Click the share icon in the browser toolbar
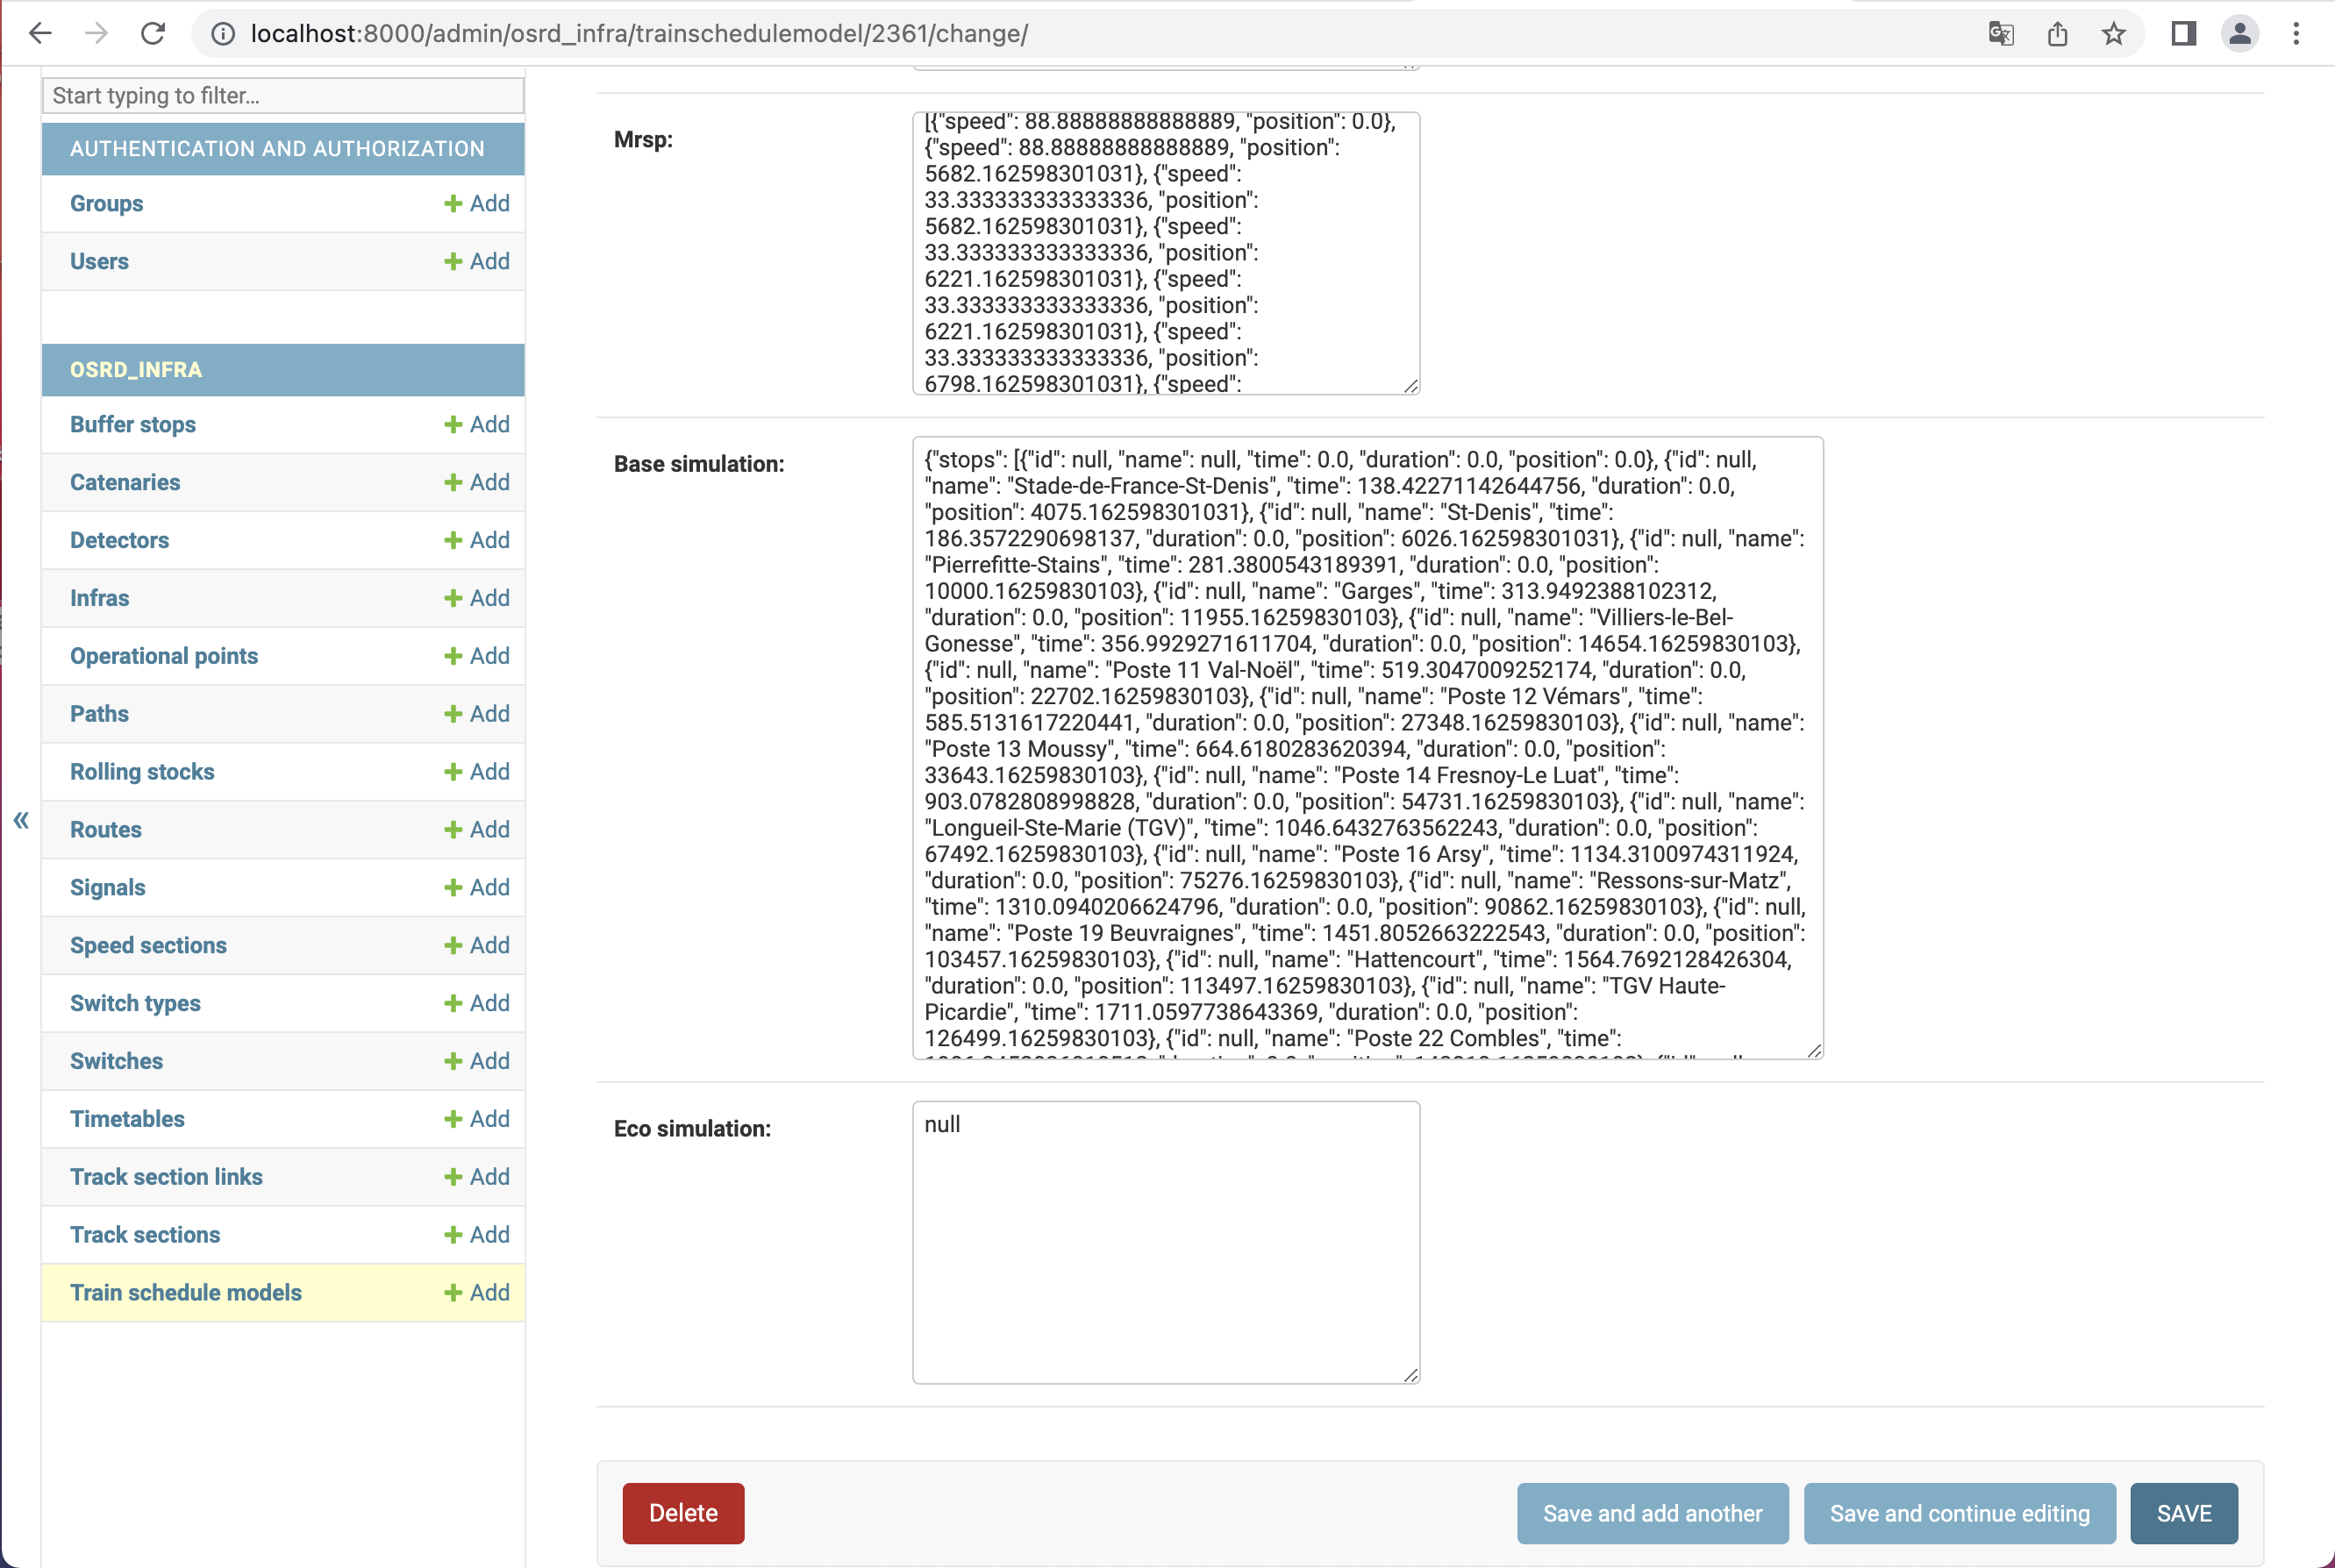2335x1568 pixels. pos(2057,33)
